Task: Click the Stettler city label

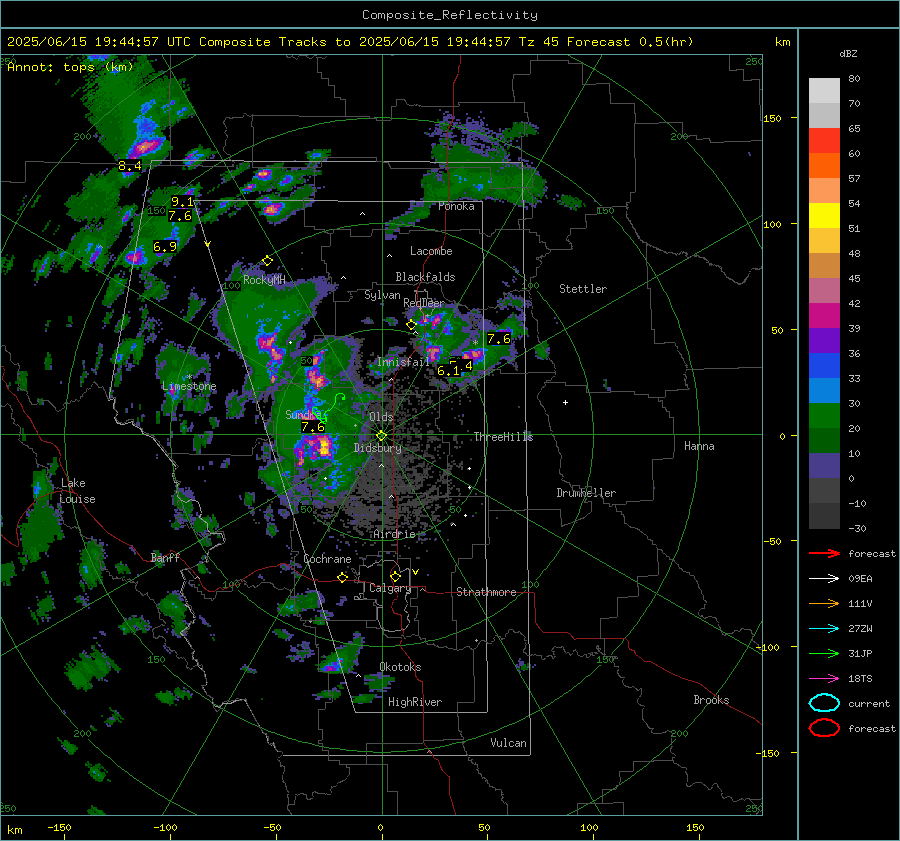Action: [x=583, y=289]
